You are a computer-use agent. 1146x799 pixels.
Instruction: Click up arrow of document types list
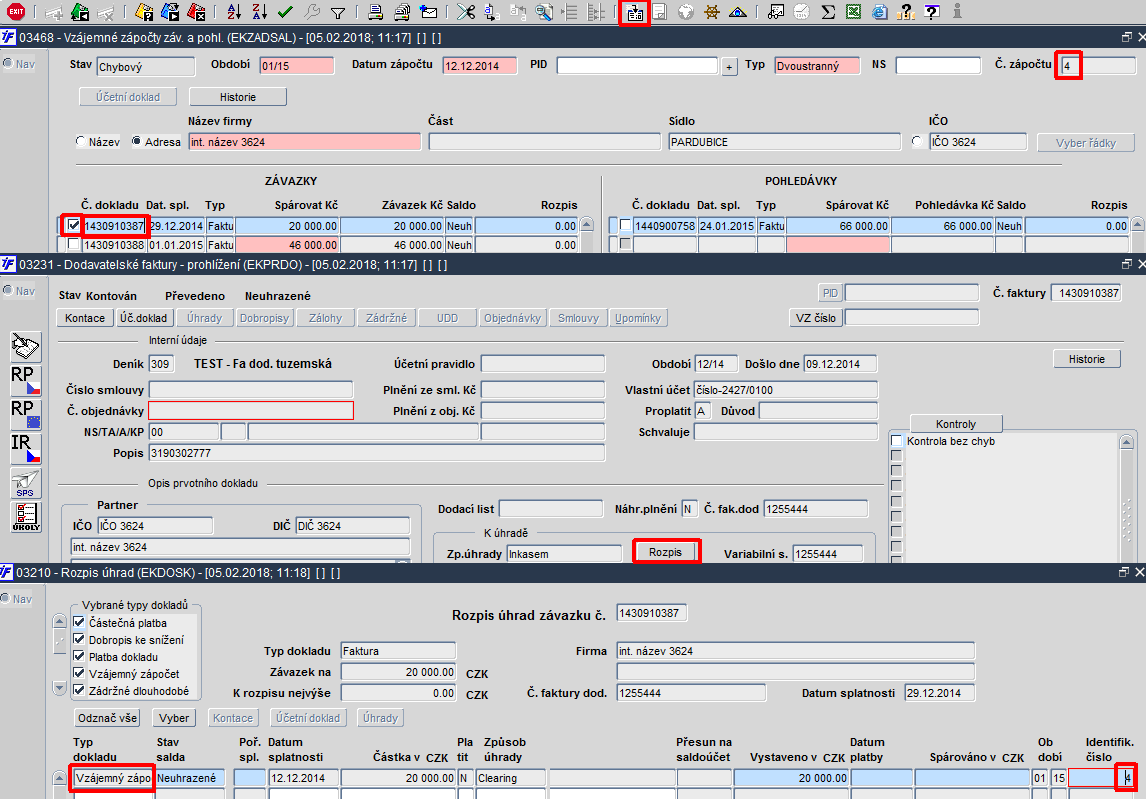point(60,621)
